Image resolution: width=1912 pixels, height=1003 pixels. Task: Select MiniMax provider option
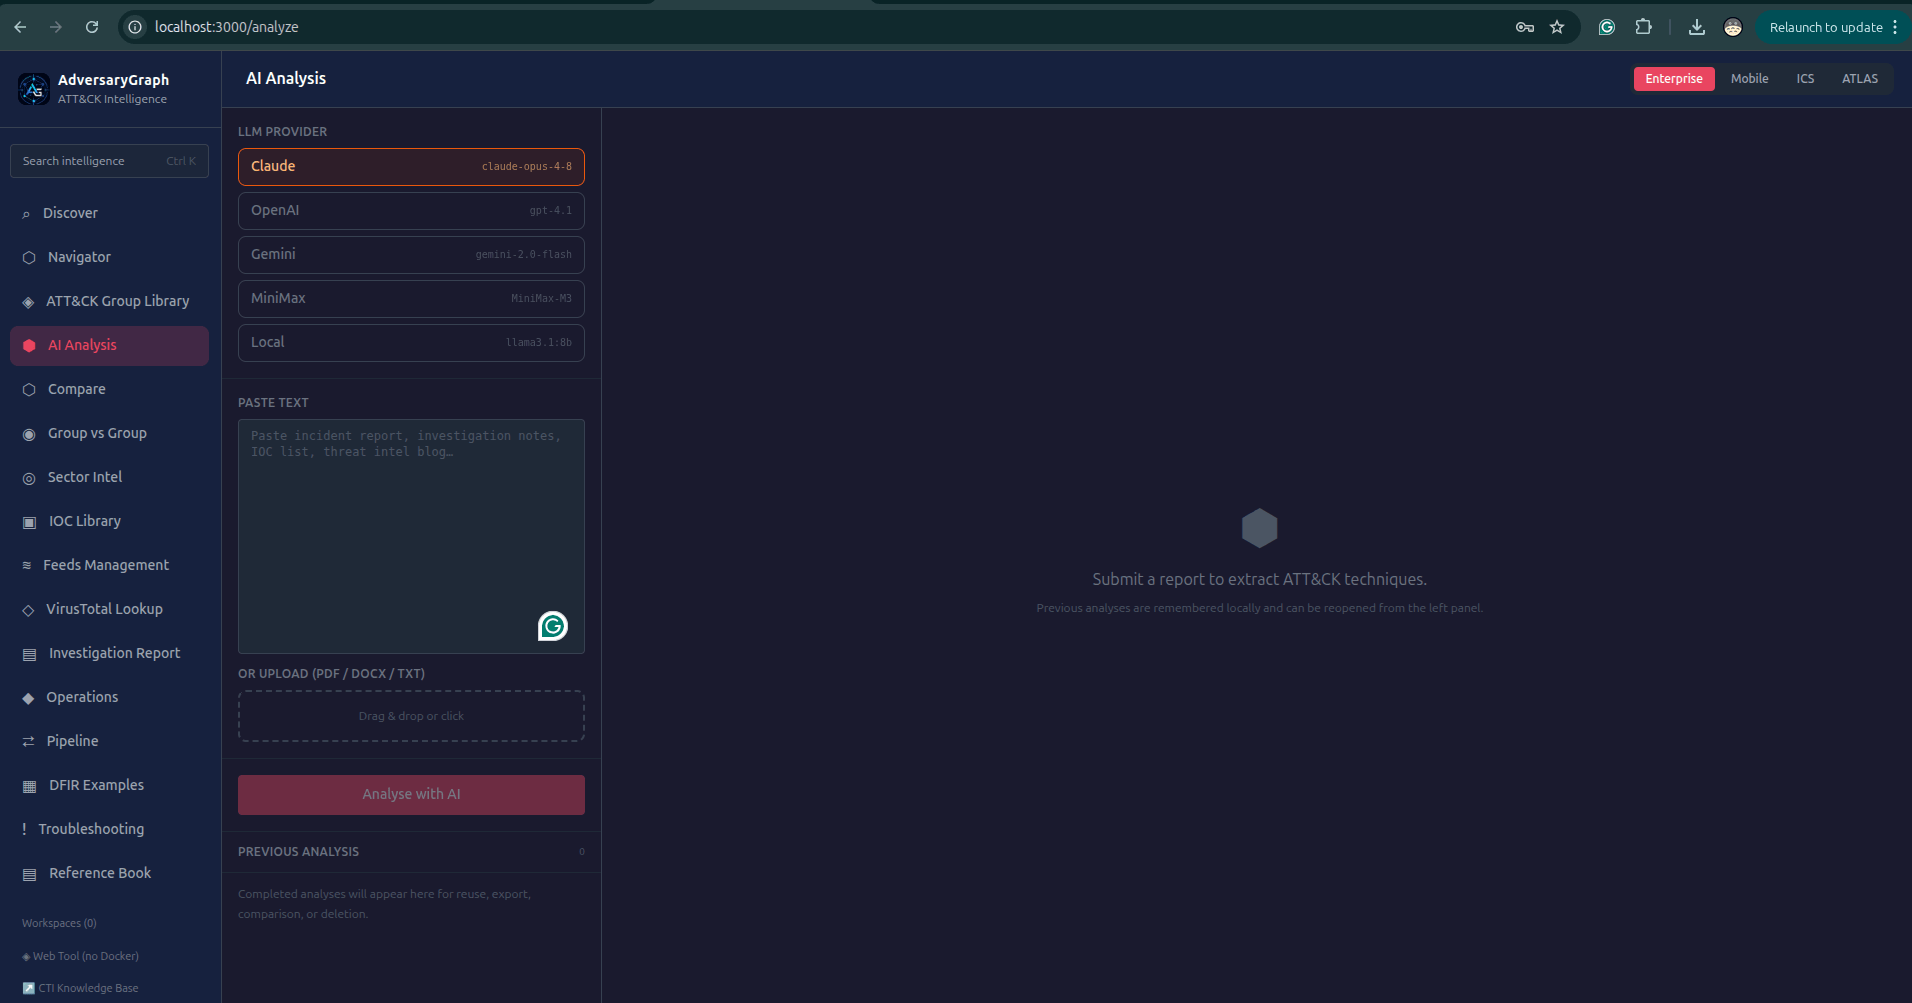pos(411,299)
